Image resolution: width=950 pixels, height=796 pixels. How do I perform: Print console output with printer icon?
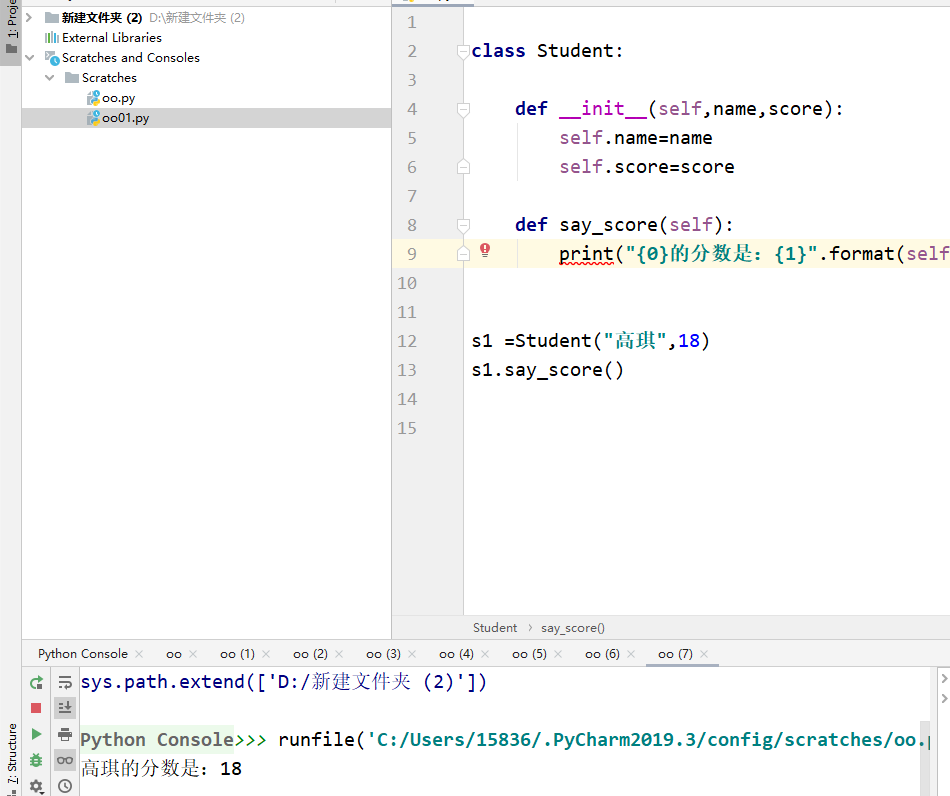pyautogui.click(x=65, y=734)
